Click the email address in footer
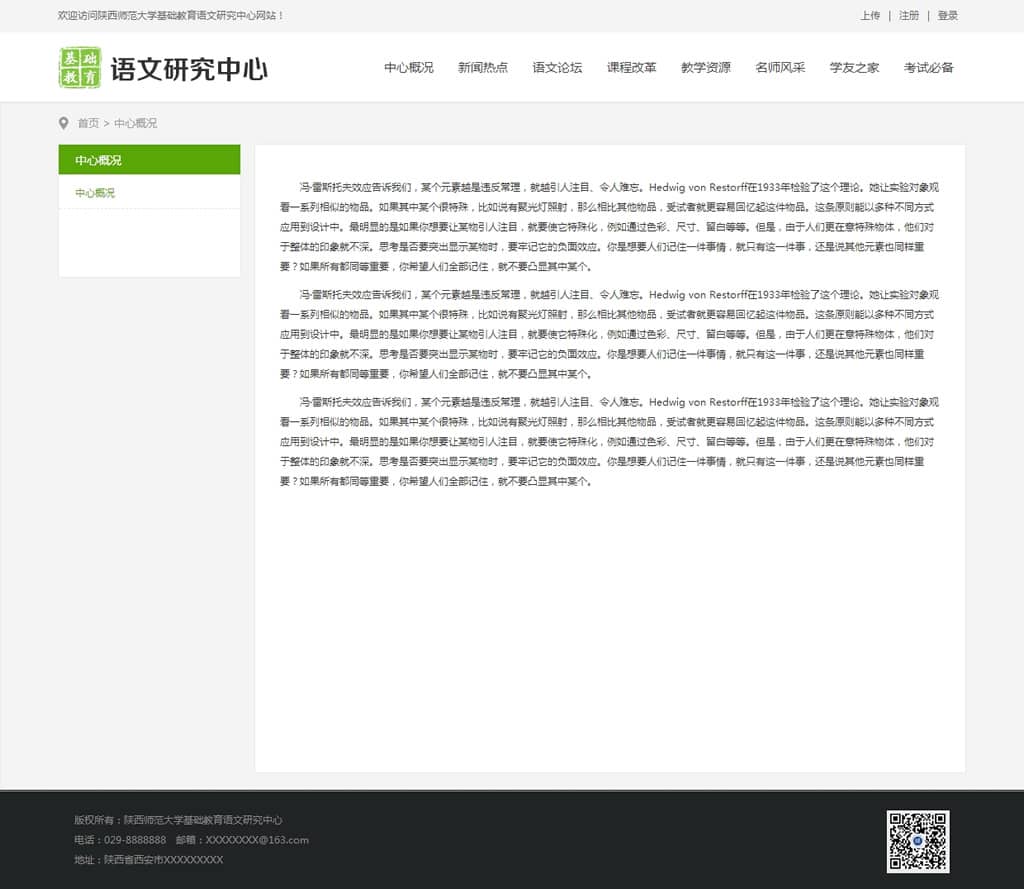 coord(256,840)
